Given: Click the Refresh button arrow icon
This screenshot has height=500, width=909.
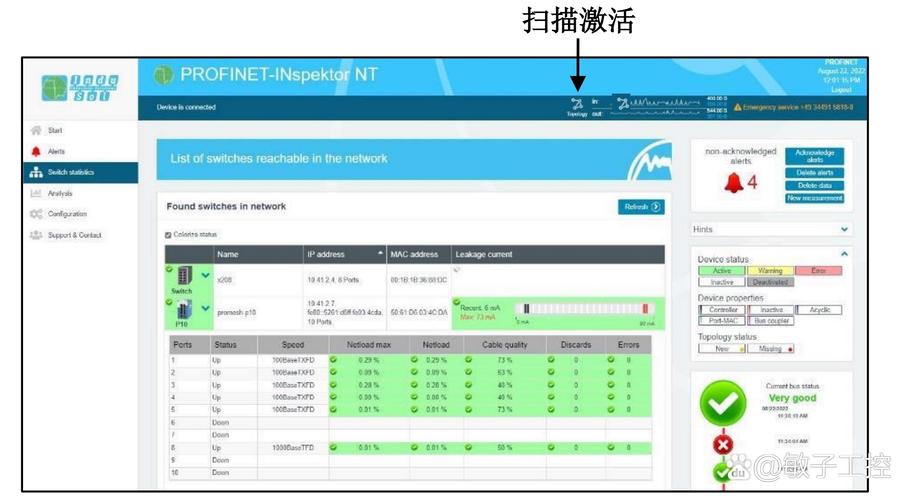Looking at the screenshot, I should [x=656, y=207].
